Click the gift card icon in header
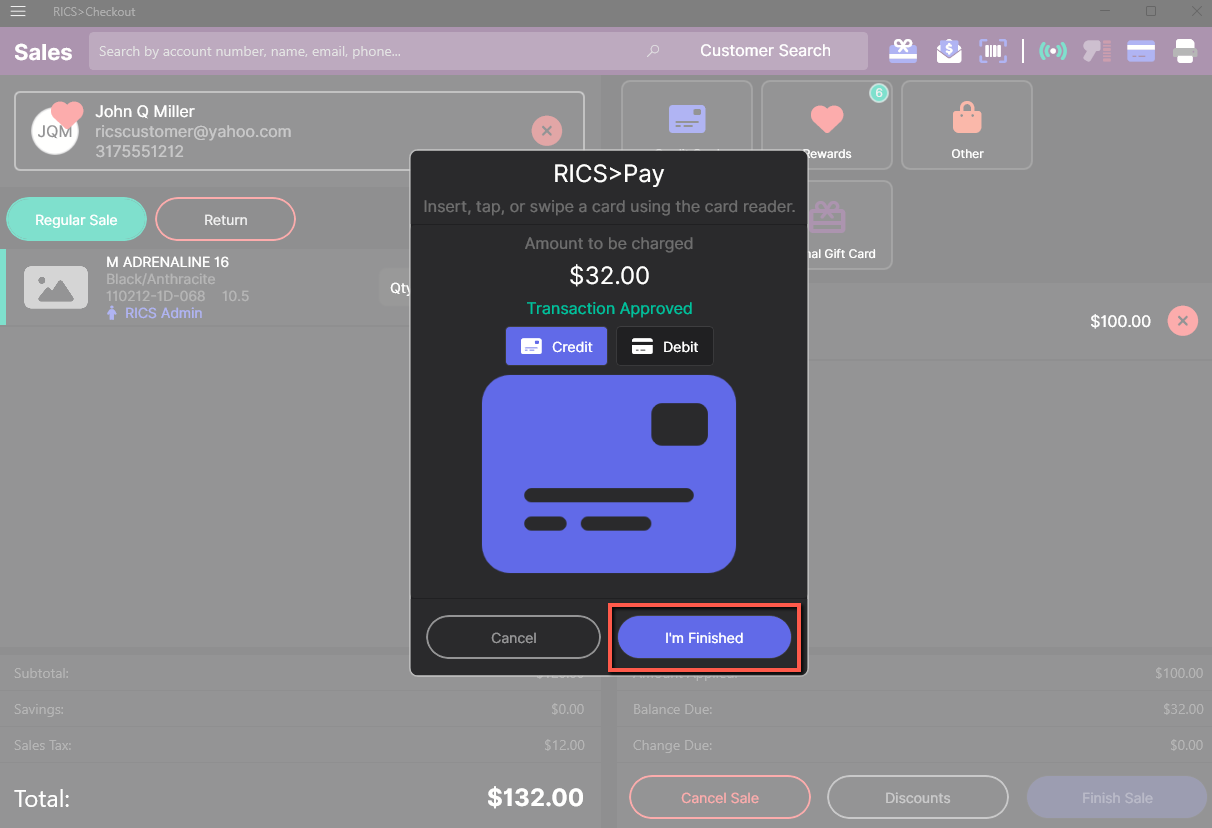Viewport: 1212px width, 828px height. tap(903, 51)
